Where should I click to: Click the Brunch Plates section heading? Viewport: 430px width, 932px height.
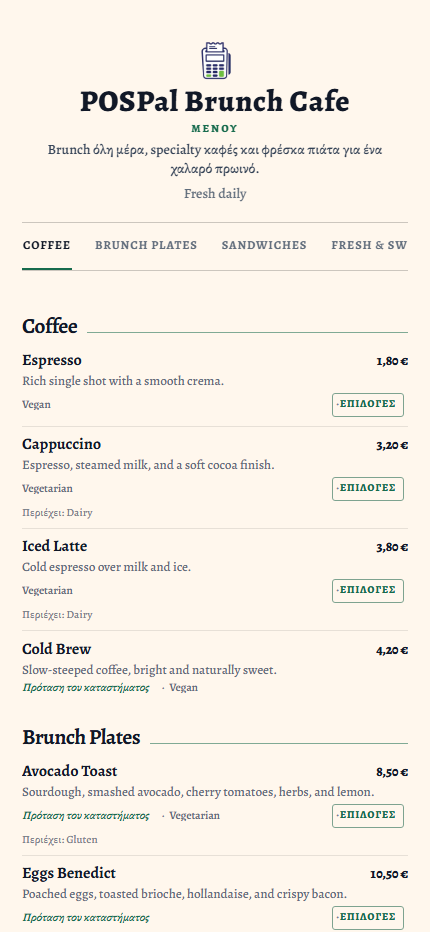tap(81, 738)
